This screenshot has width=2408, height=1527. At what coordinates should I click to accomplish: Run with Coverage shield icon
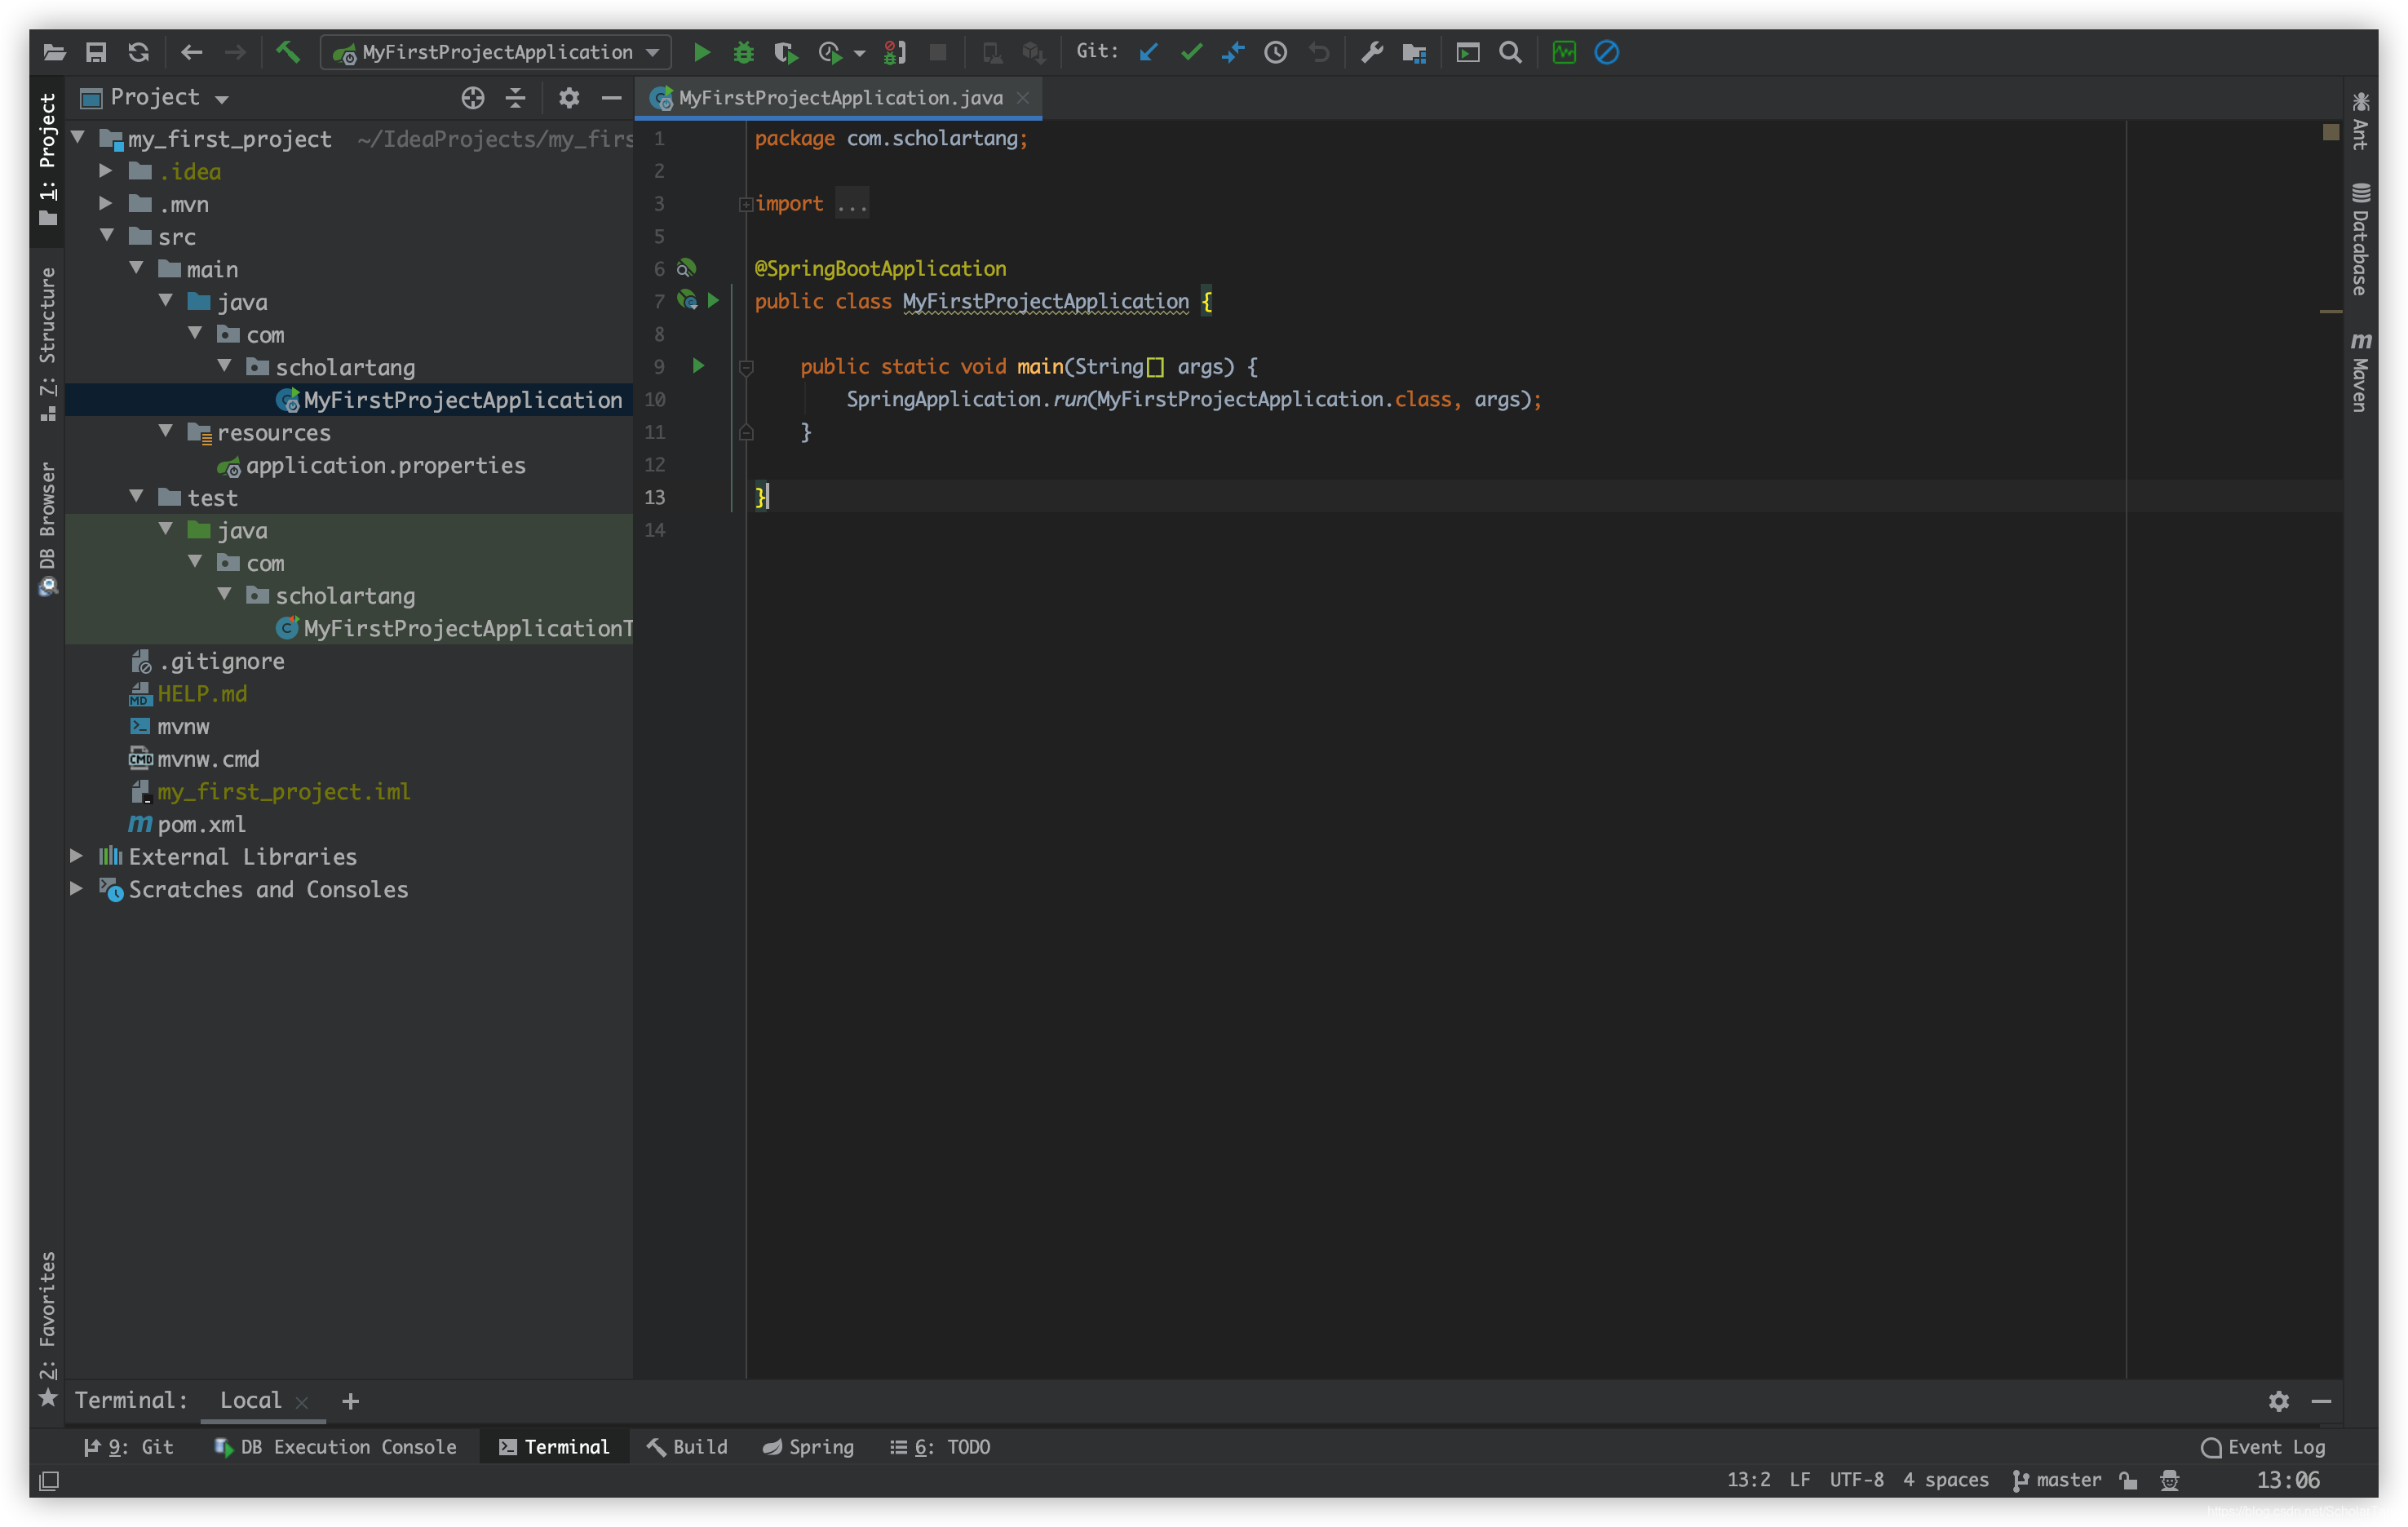[785, 52]
